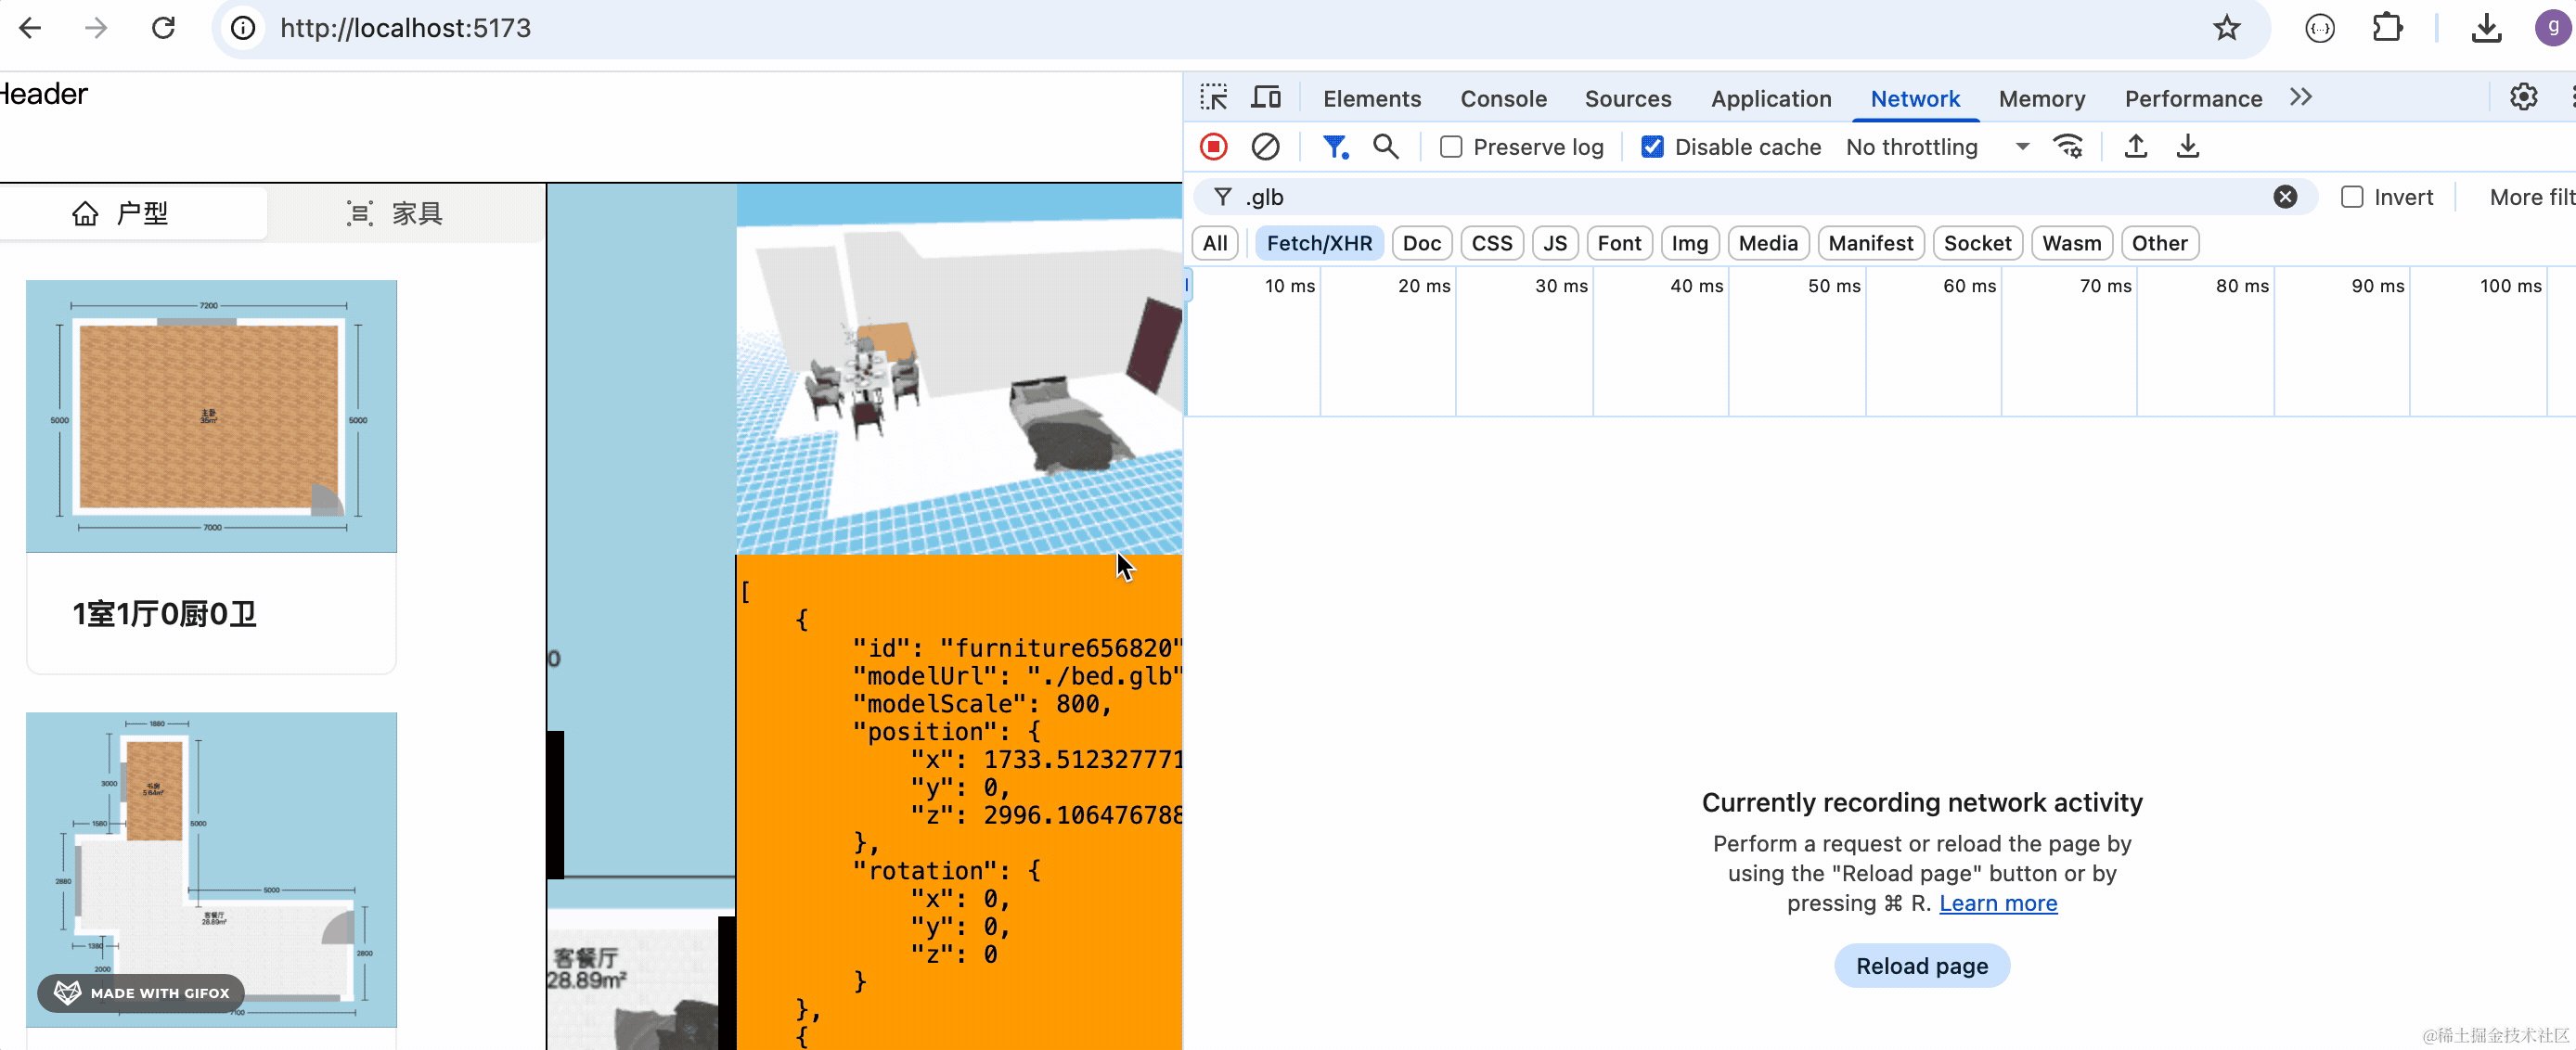The width and height of the screenshot is (2576, 1050).
Task: Toggle the Media filter
Action: coord(1767,243)
